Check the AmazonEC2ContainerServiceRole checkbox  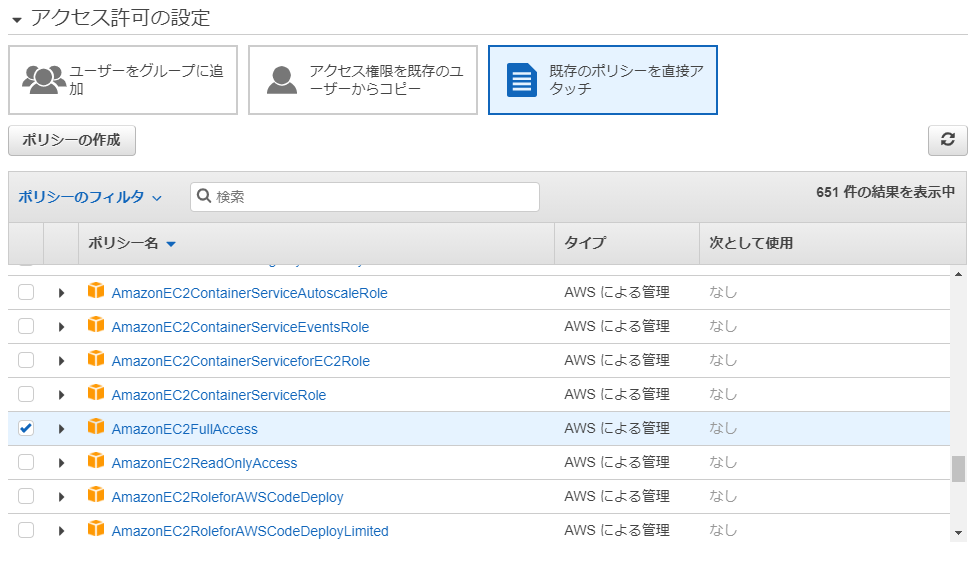pos(26,394)
